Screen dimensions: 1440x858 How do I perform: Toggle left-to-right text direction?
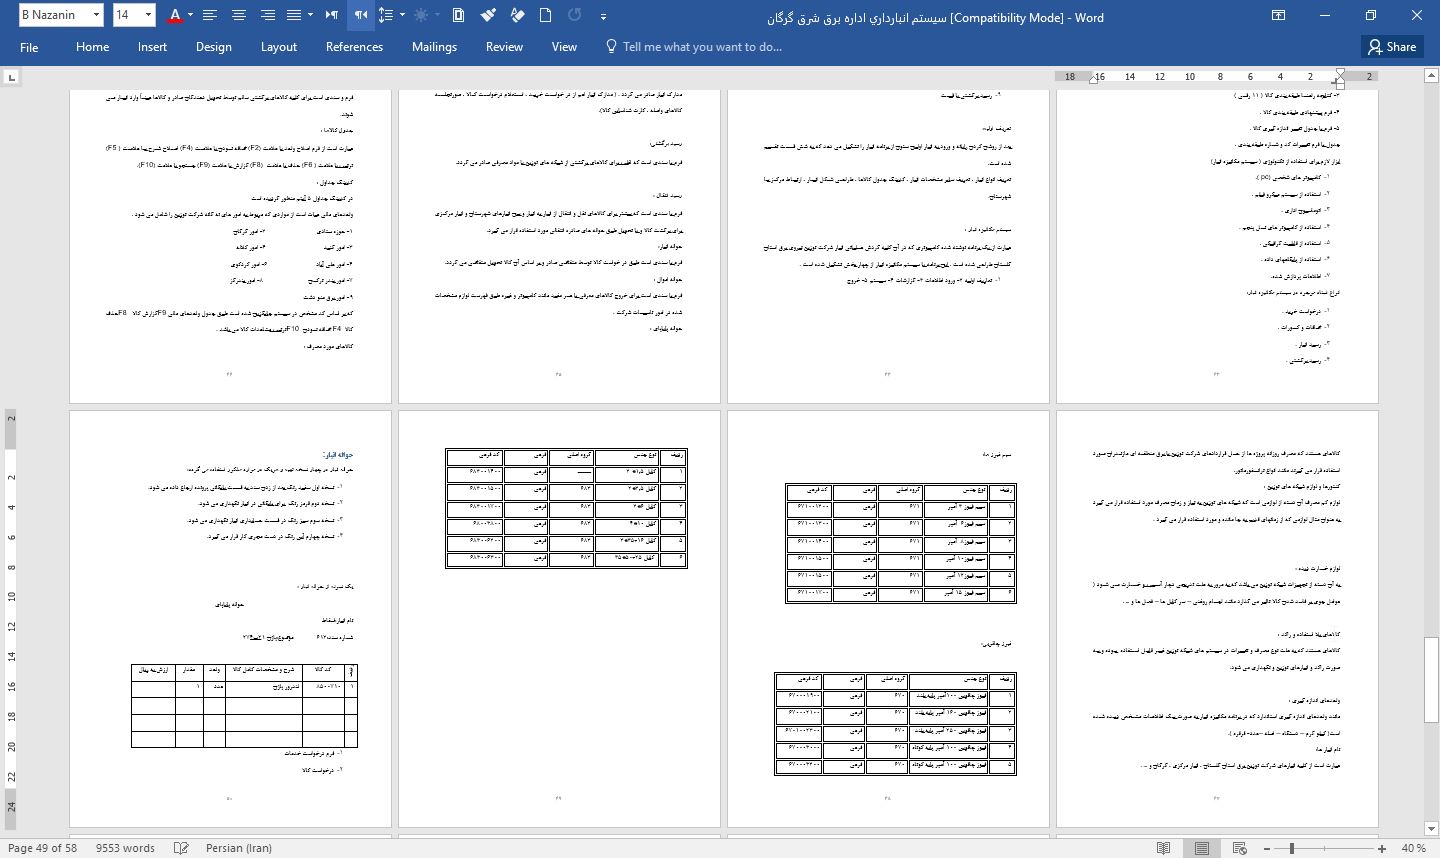coord(332,15)
